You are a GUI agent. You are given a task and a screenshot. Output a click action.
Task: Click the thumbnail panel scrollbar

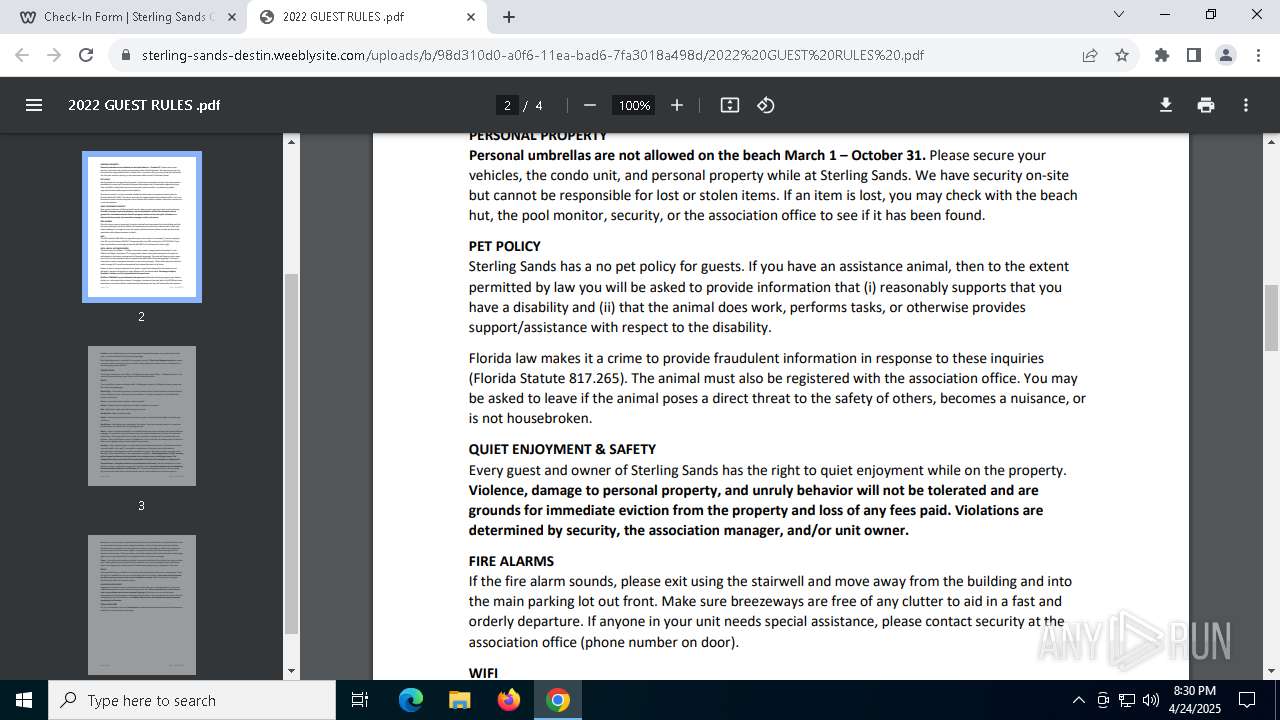pyautogui.click(x=291, y=454)
